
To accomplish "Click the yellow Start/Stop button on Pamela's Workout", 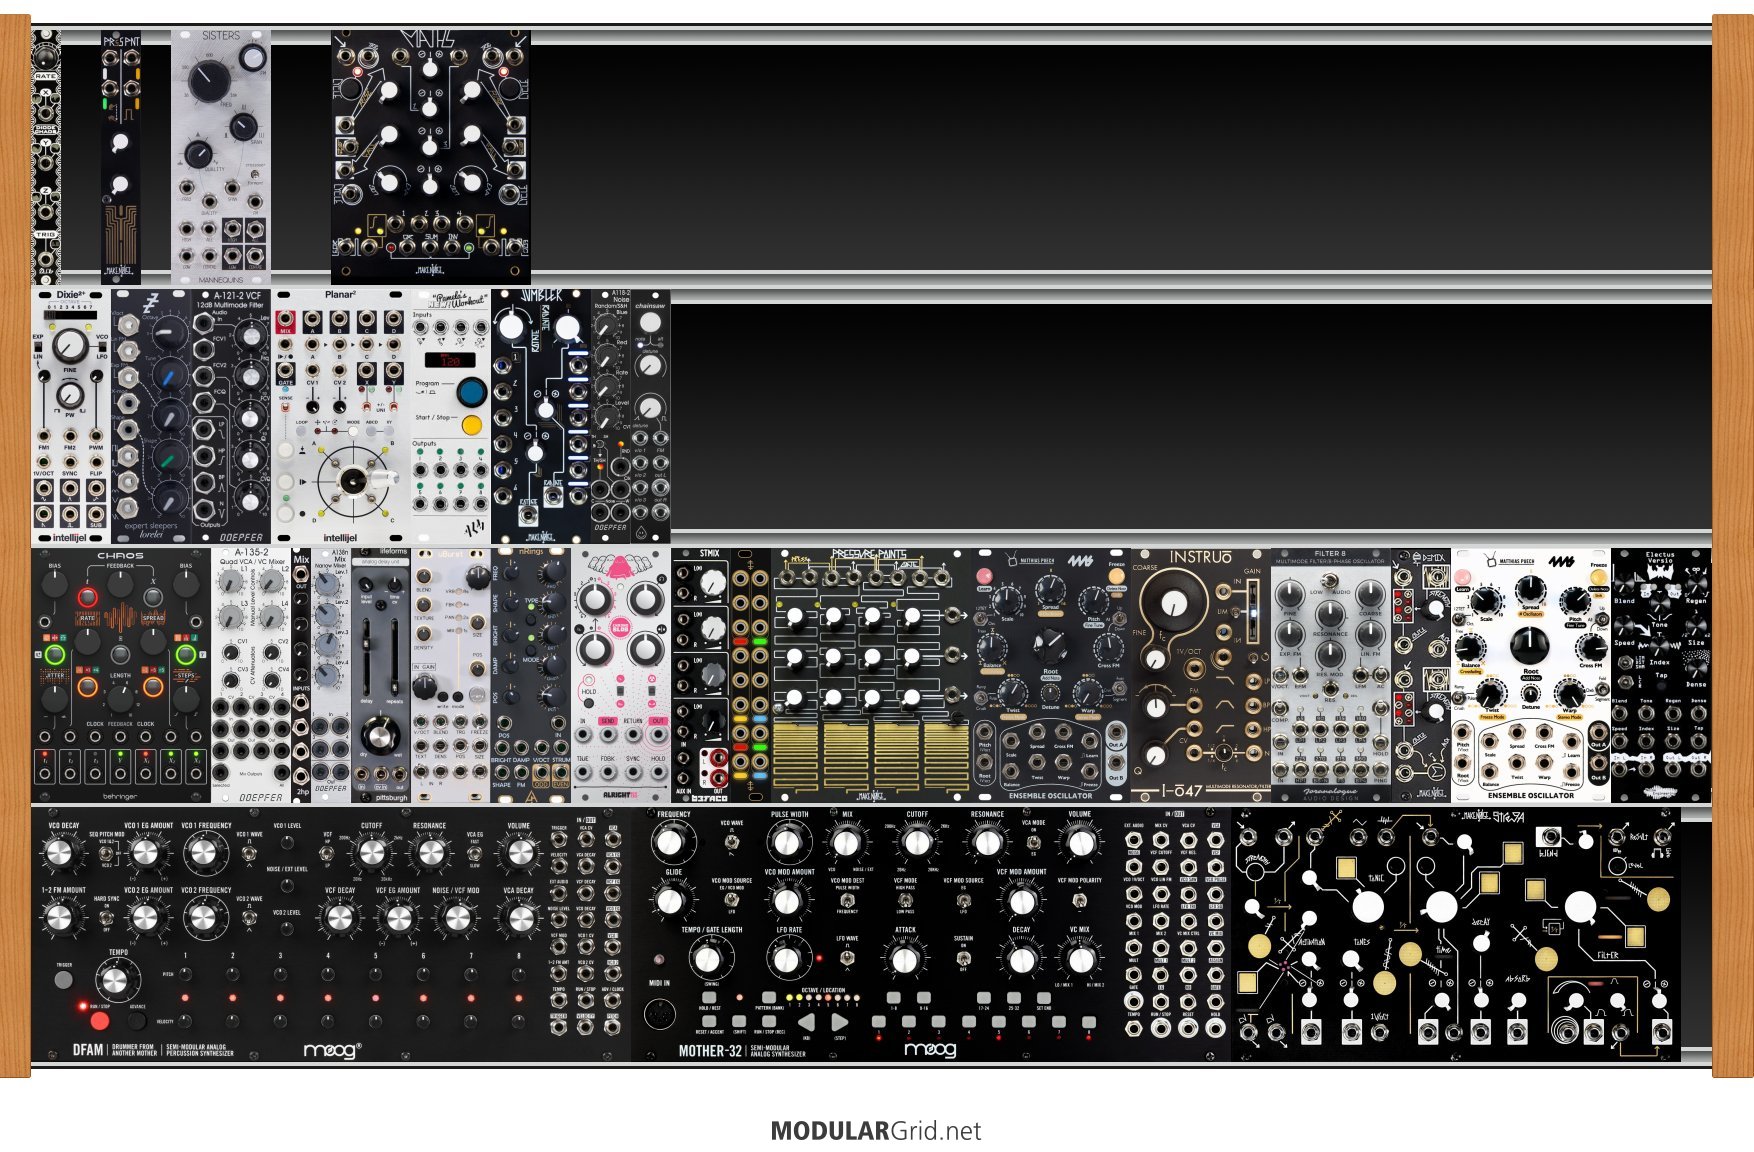I will pyautogui.click(x=471, y=425).
